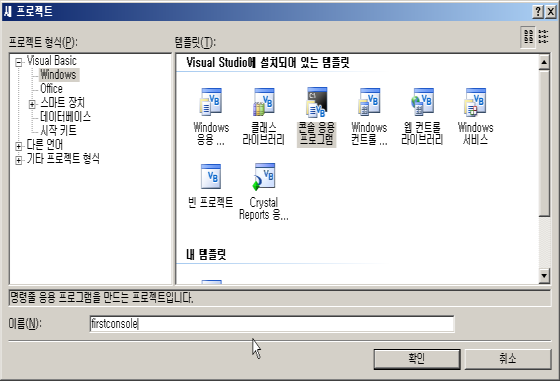560x381 pixels.
Task: Click the 확인 button
Action: pyautogui.click(x=417, y=359)
